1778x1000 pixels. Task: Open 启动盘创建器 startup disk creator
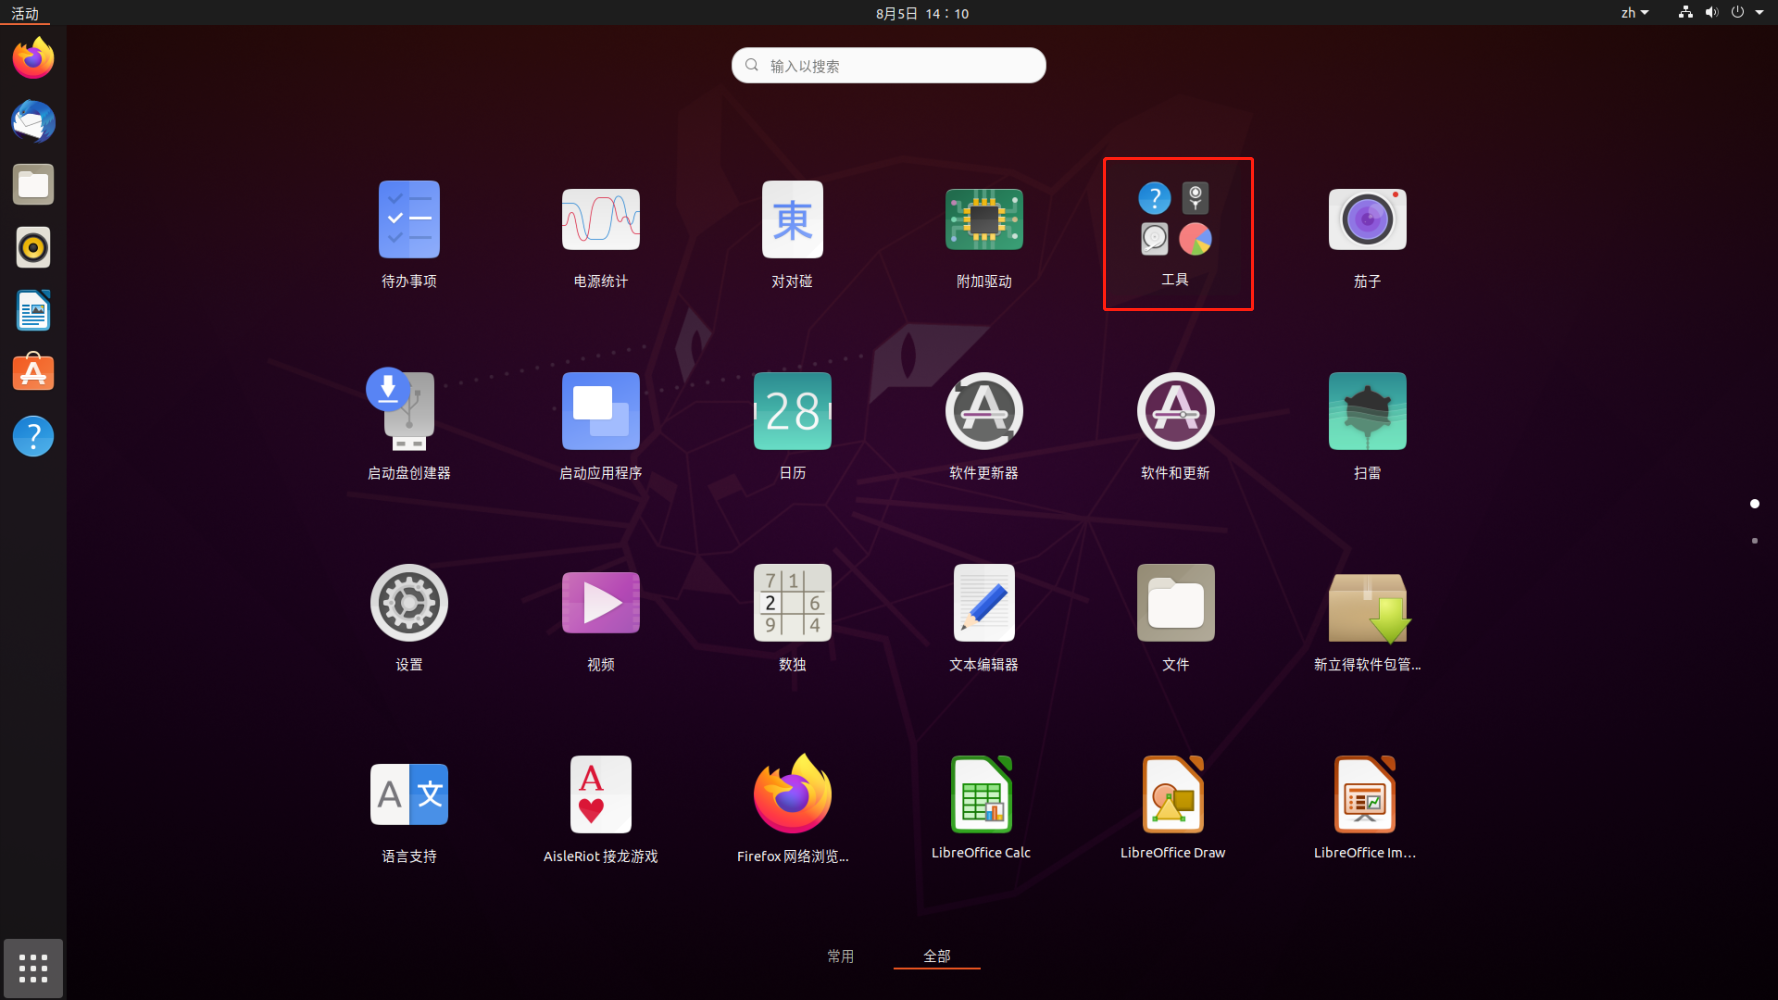click(409, 412)
